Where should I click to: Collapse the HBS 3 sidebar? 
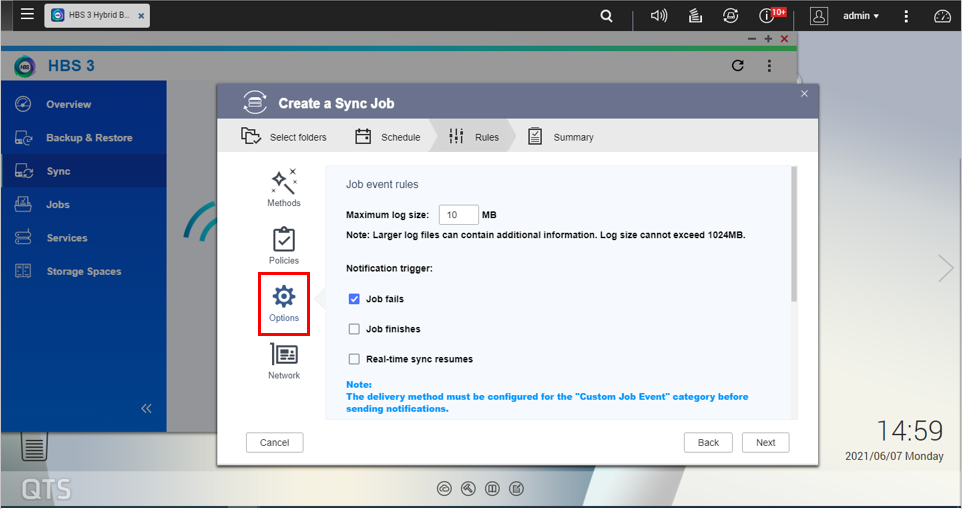click(x=146, y=408)
